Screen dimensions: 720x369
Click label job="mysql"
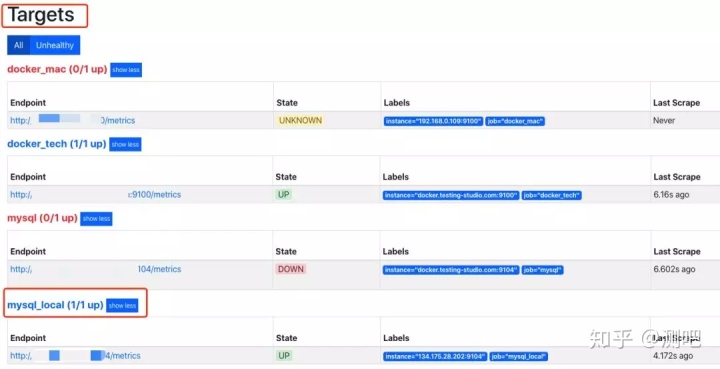point(542,270)
